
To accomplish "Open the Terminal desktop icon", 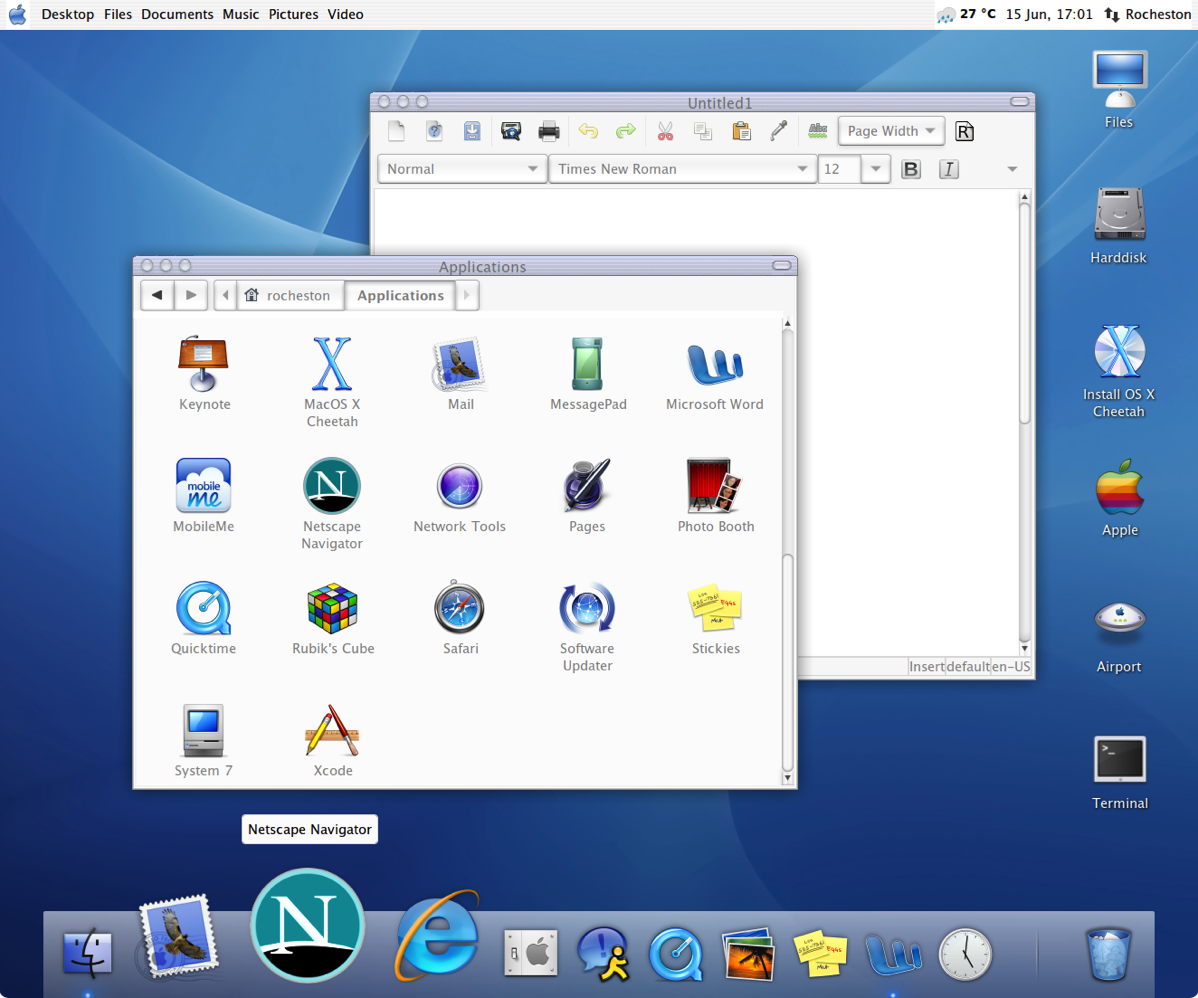I will click(x=1119, y=761).
